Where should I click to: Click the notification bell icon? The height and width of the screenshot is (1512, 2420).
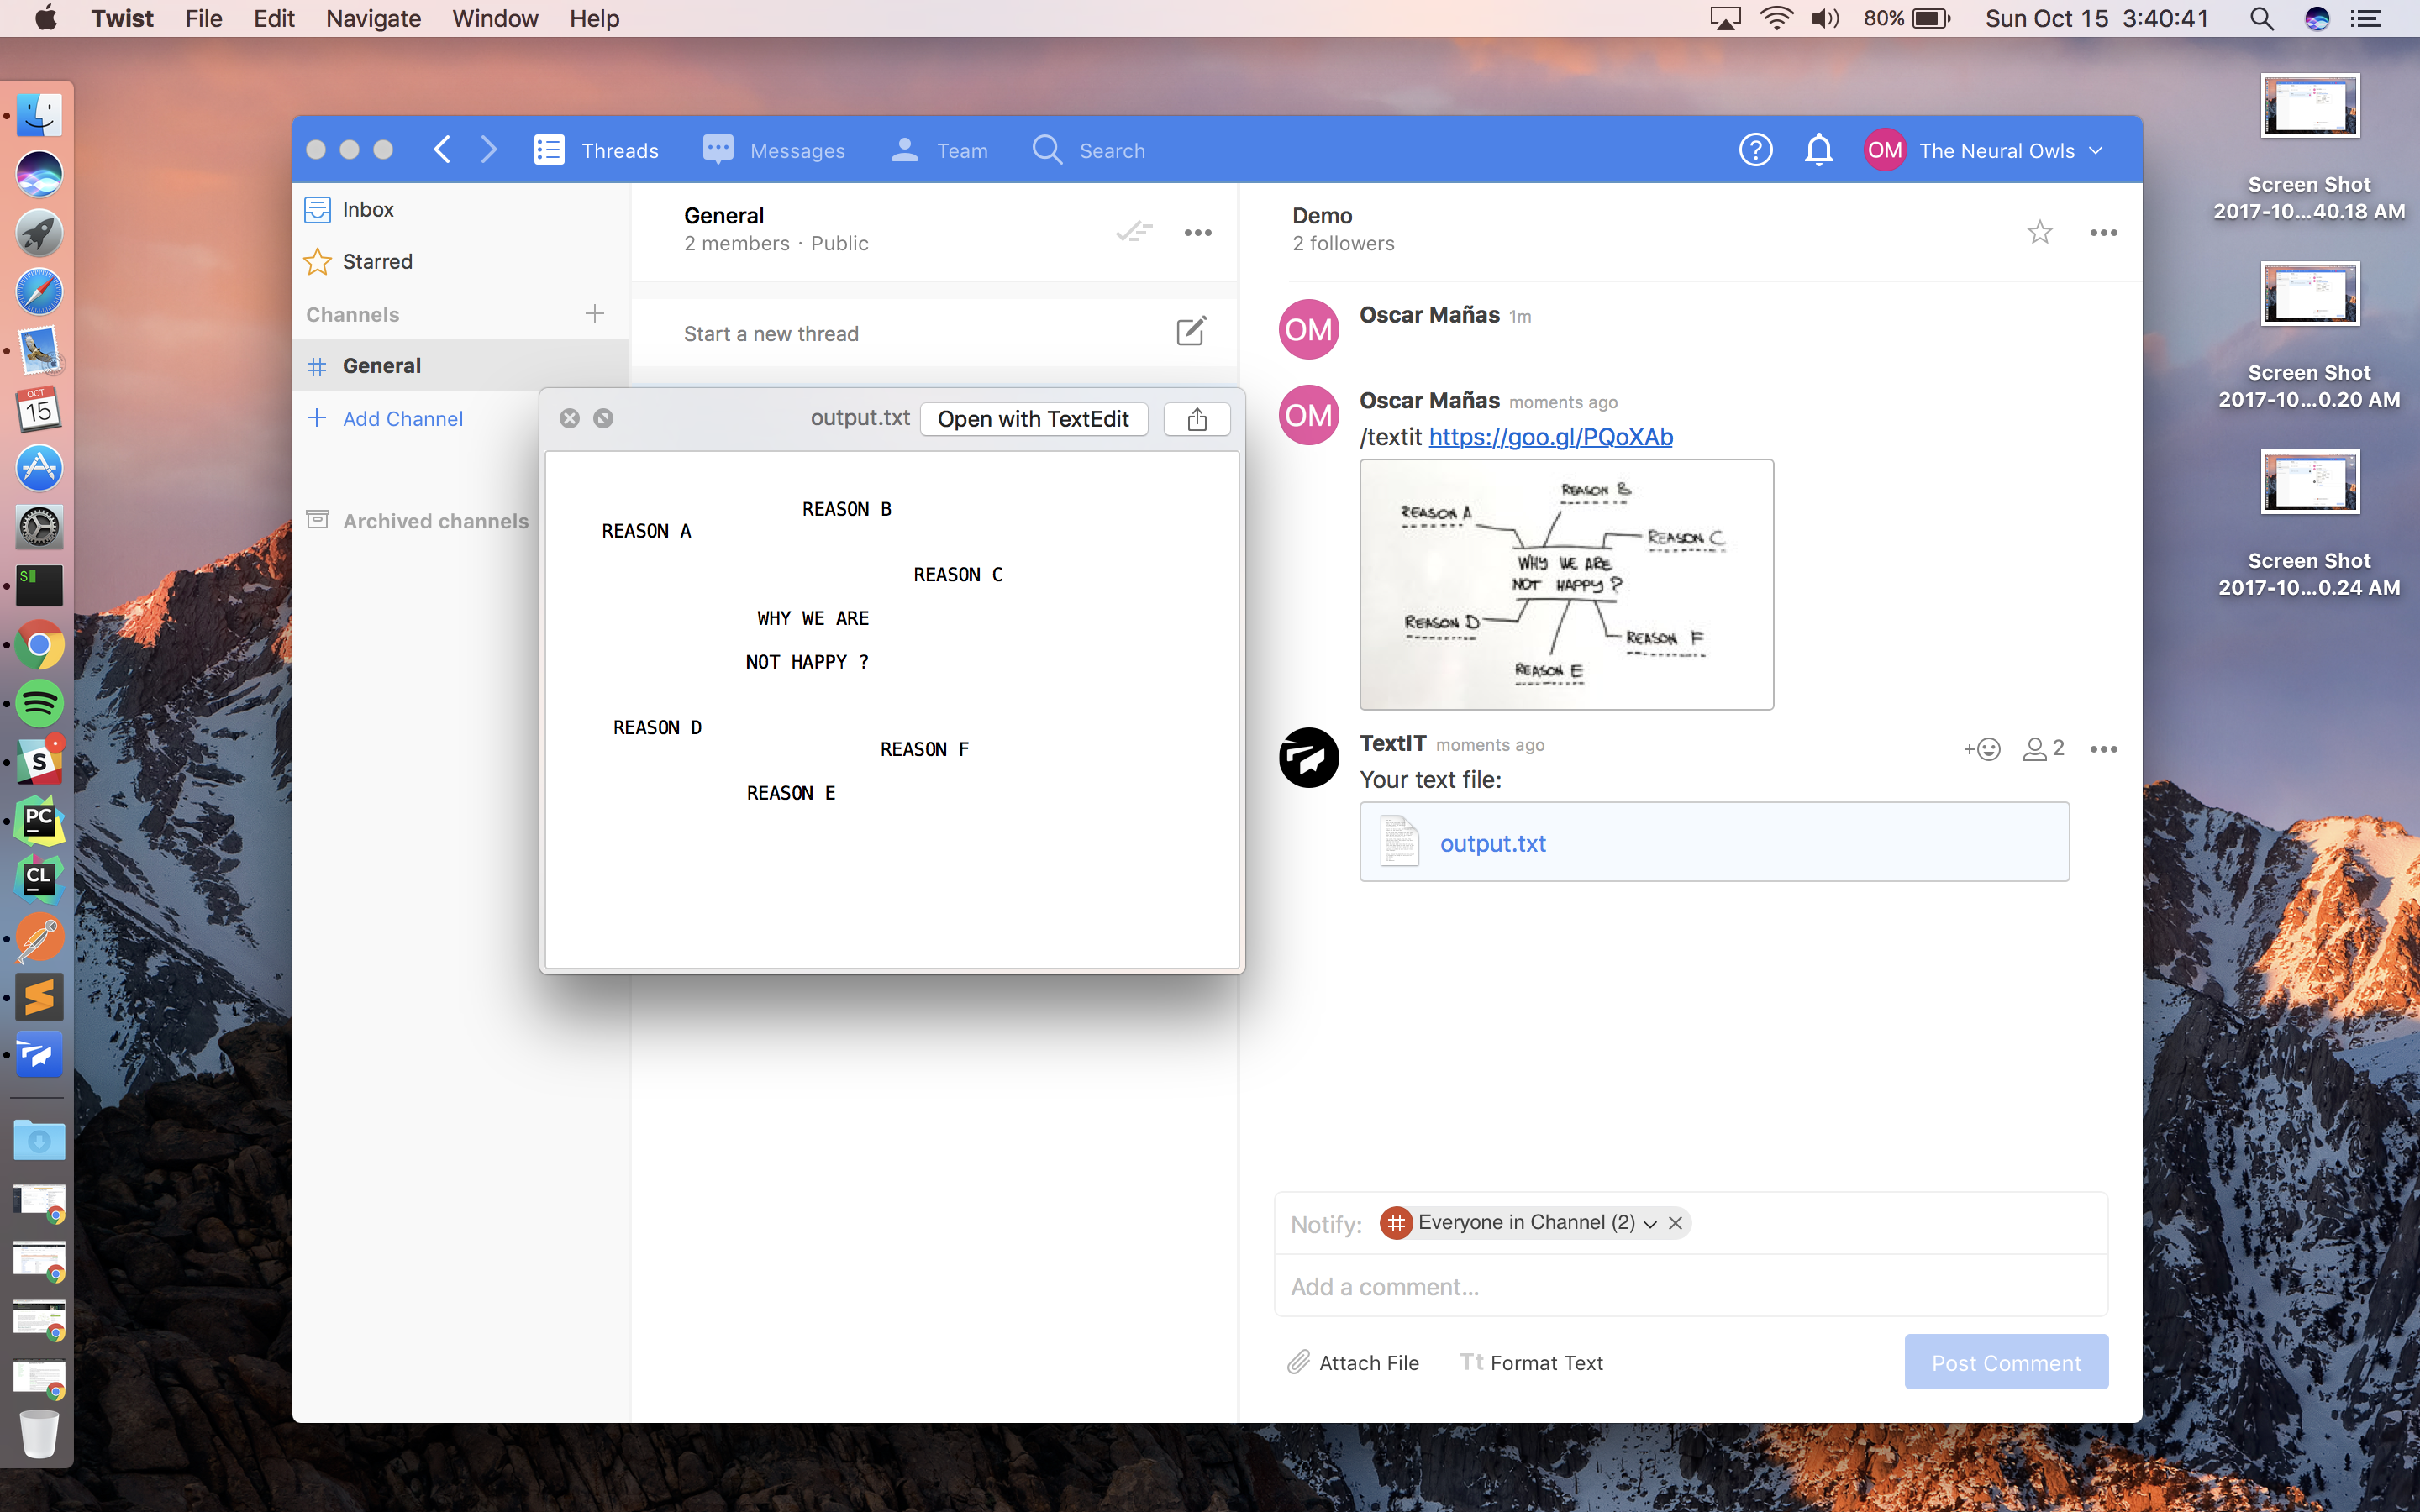click(1818, 150)
